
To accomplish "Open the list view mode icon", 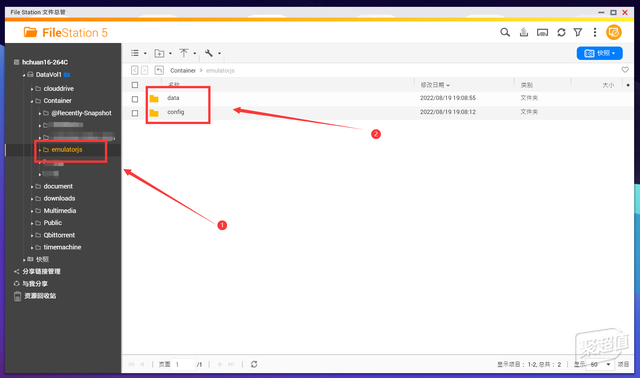I will tap(135, 53).
